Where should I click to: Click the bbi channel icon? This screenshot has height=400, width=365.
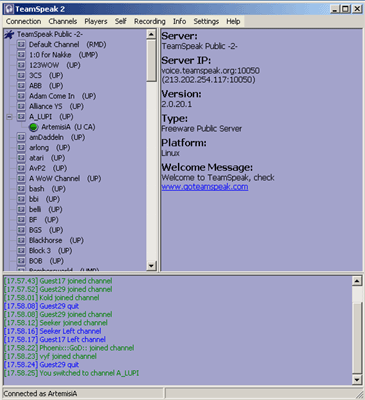point(21,199)
